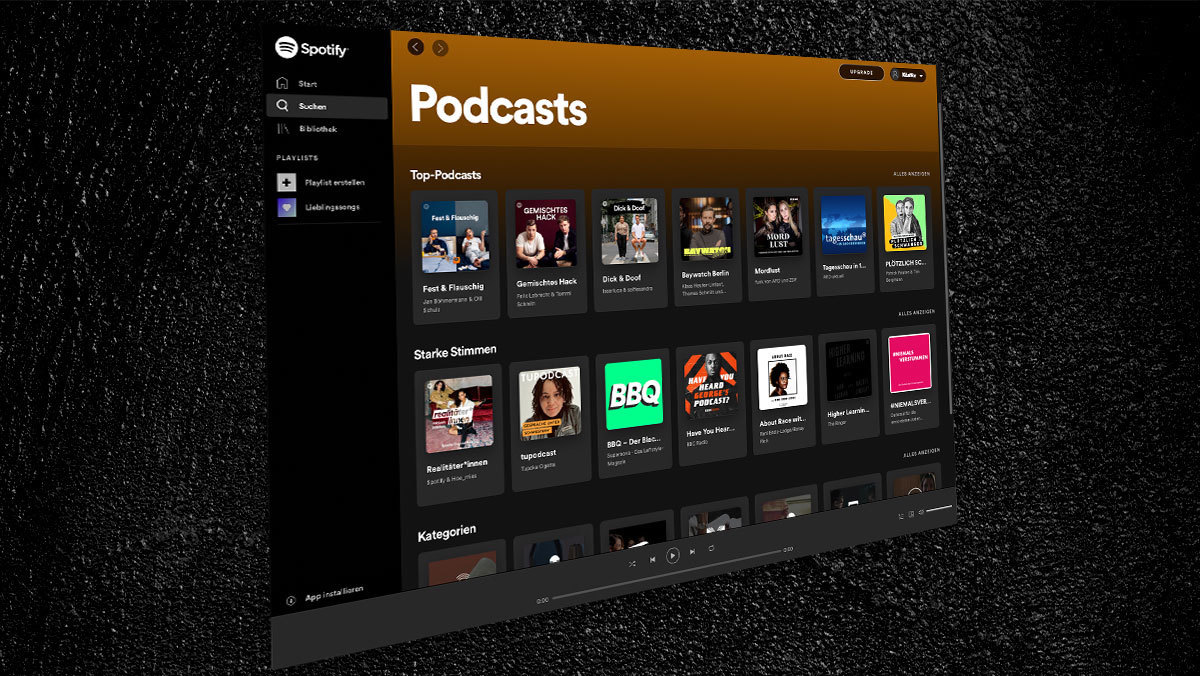Navigate forward with the right arrow

coord(440,48)
